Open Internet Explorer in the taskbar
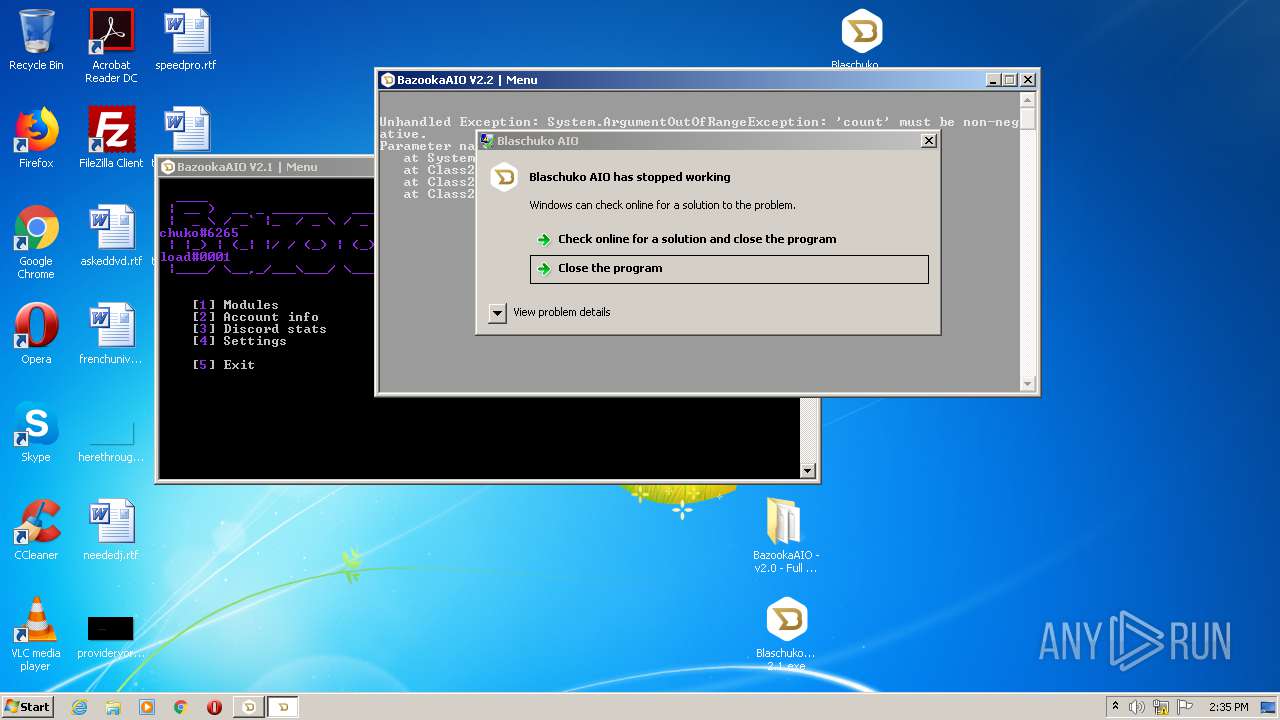This screenshot has width=1280, height=720. (79, 707)
